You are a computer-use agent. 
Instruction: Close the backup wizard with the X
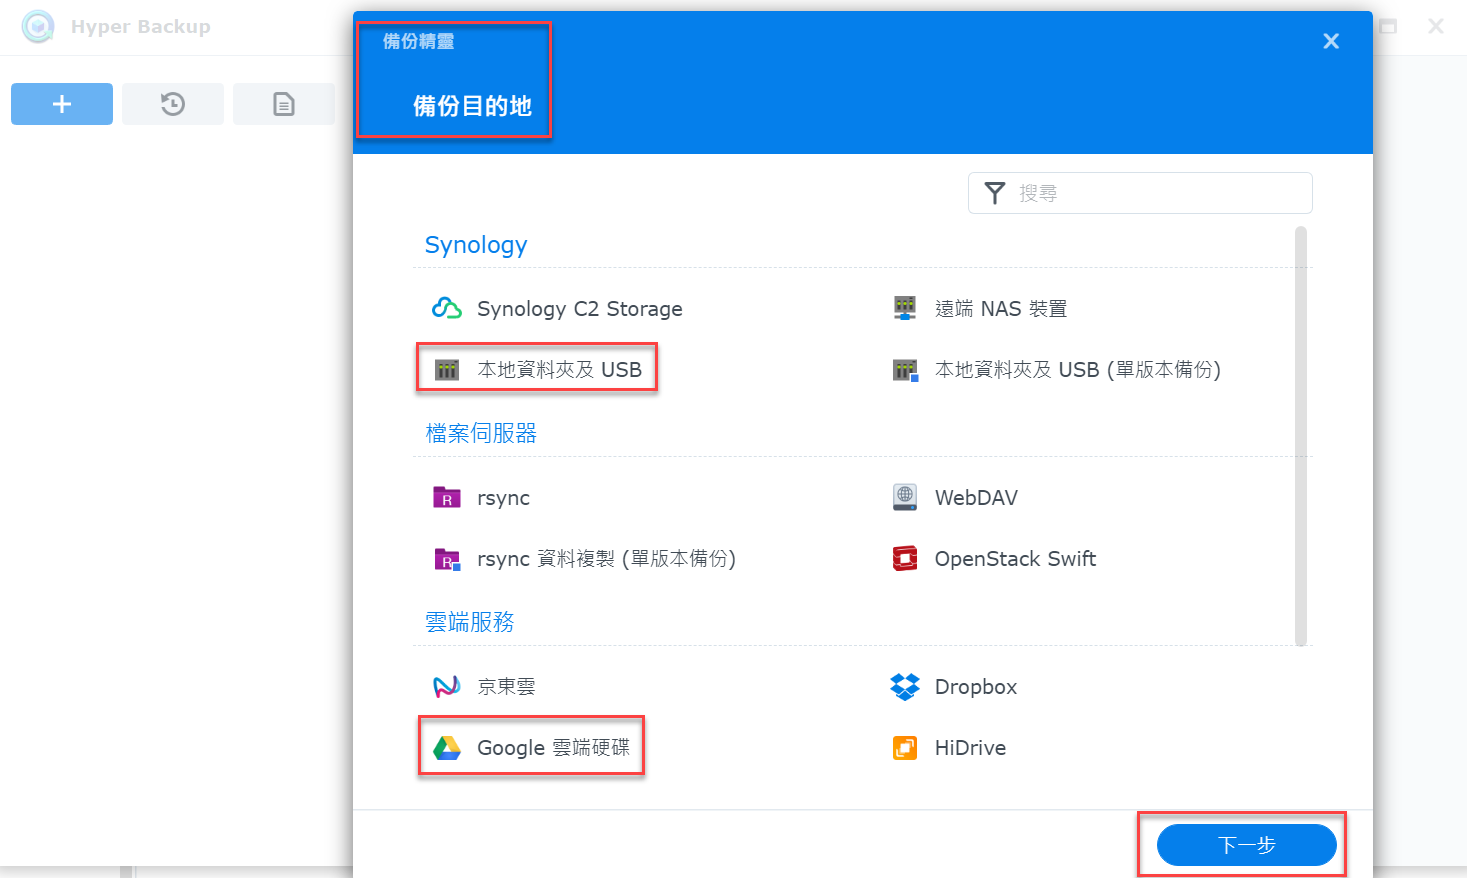click(x=1331, y=41)
